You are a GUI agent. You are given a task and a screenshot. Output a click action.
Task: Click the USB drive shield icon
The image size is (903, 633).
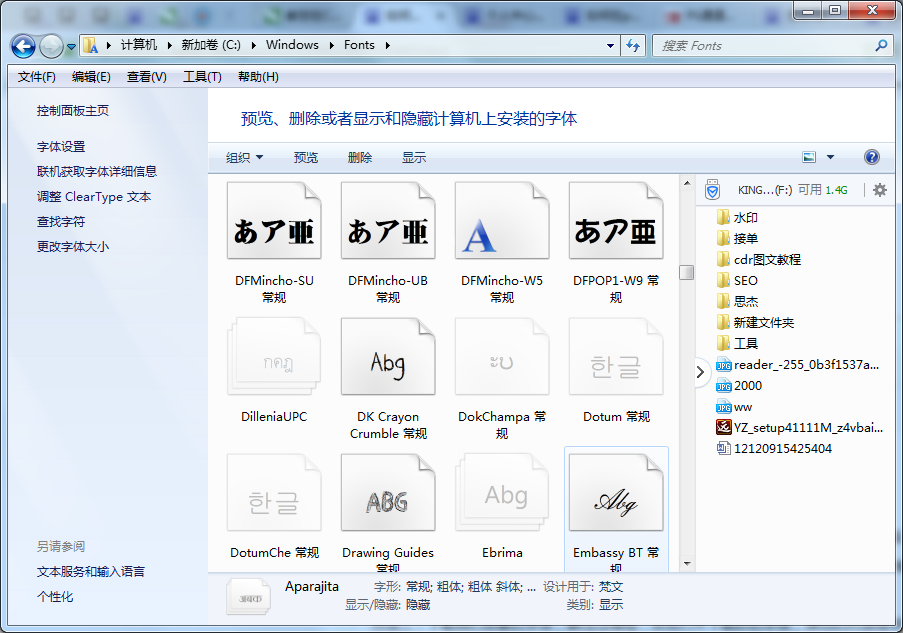pos(712,189)
